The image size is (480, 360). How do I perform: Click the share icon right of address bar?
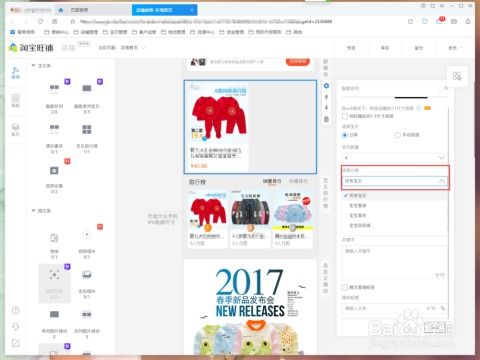point(410,21)
